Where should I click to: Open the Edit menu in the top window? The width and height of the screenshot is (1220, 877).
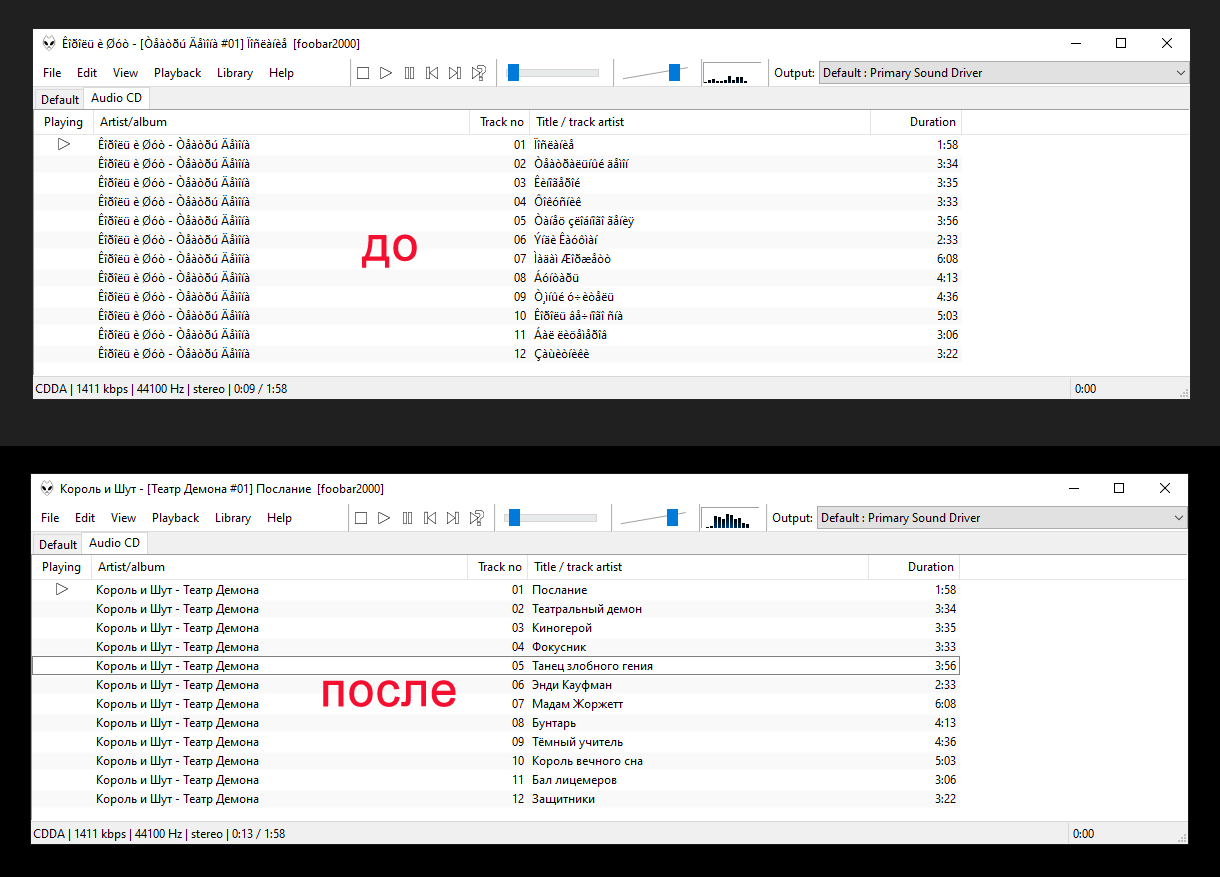(87, 73)
